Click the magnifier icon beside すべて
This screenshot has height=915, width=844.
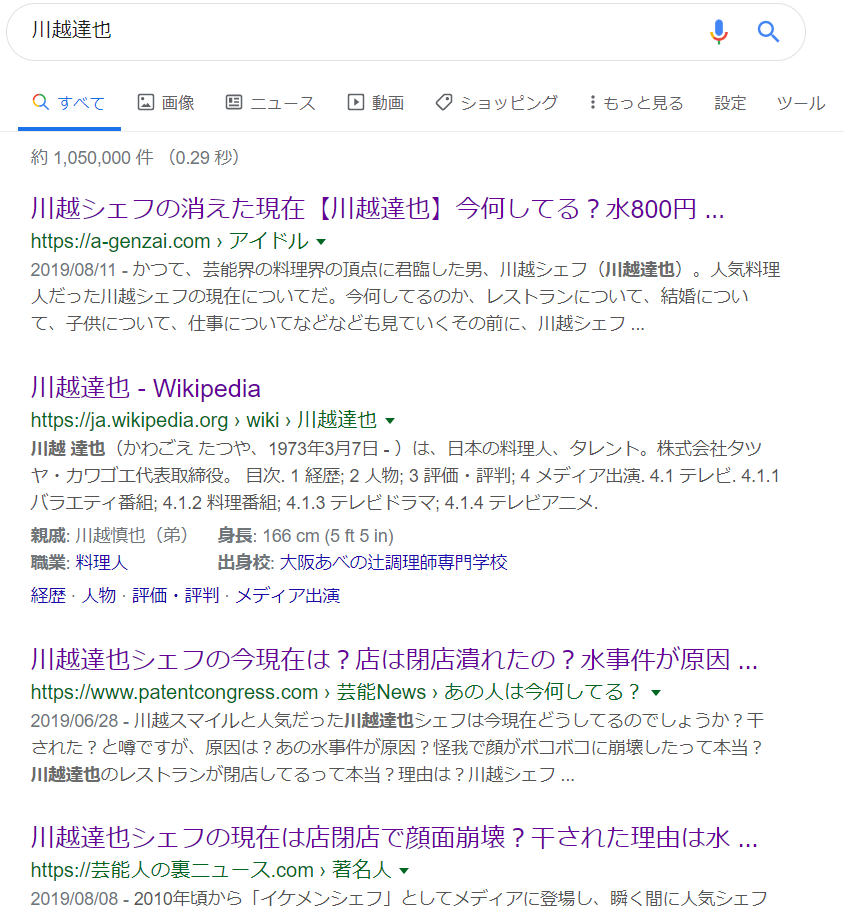coord(40,102)
